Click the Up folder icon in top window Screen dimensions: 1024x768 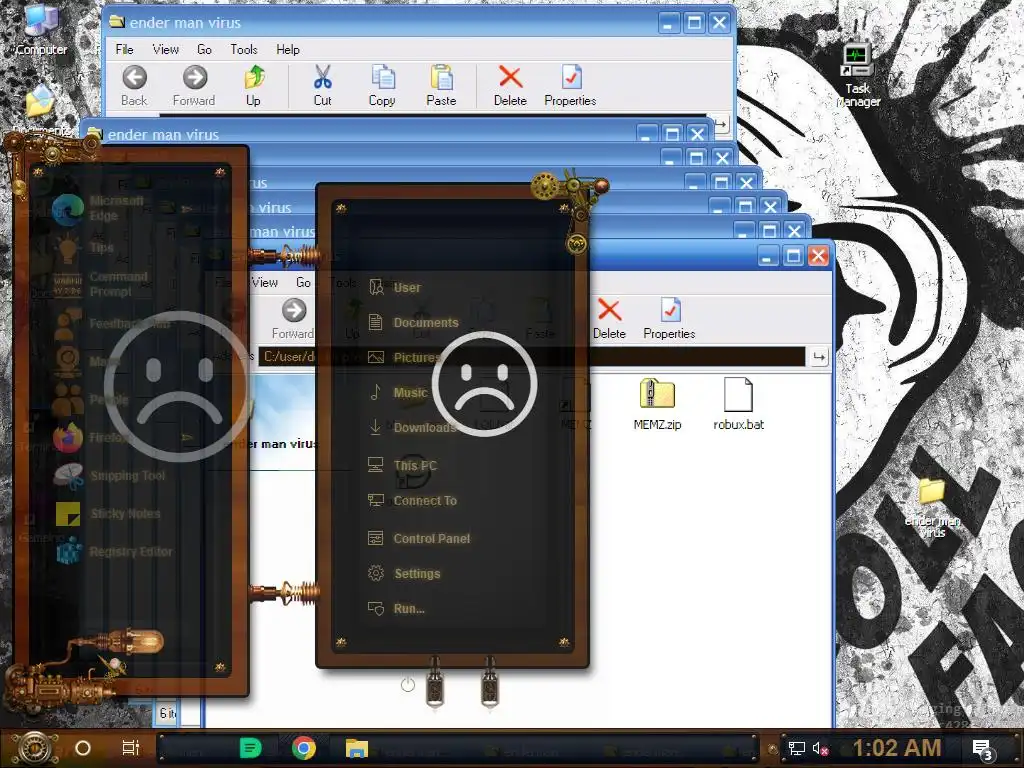coord(253,86)
